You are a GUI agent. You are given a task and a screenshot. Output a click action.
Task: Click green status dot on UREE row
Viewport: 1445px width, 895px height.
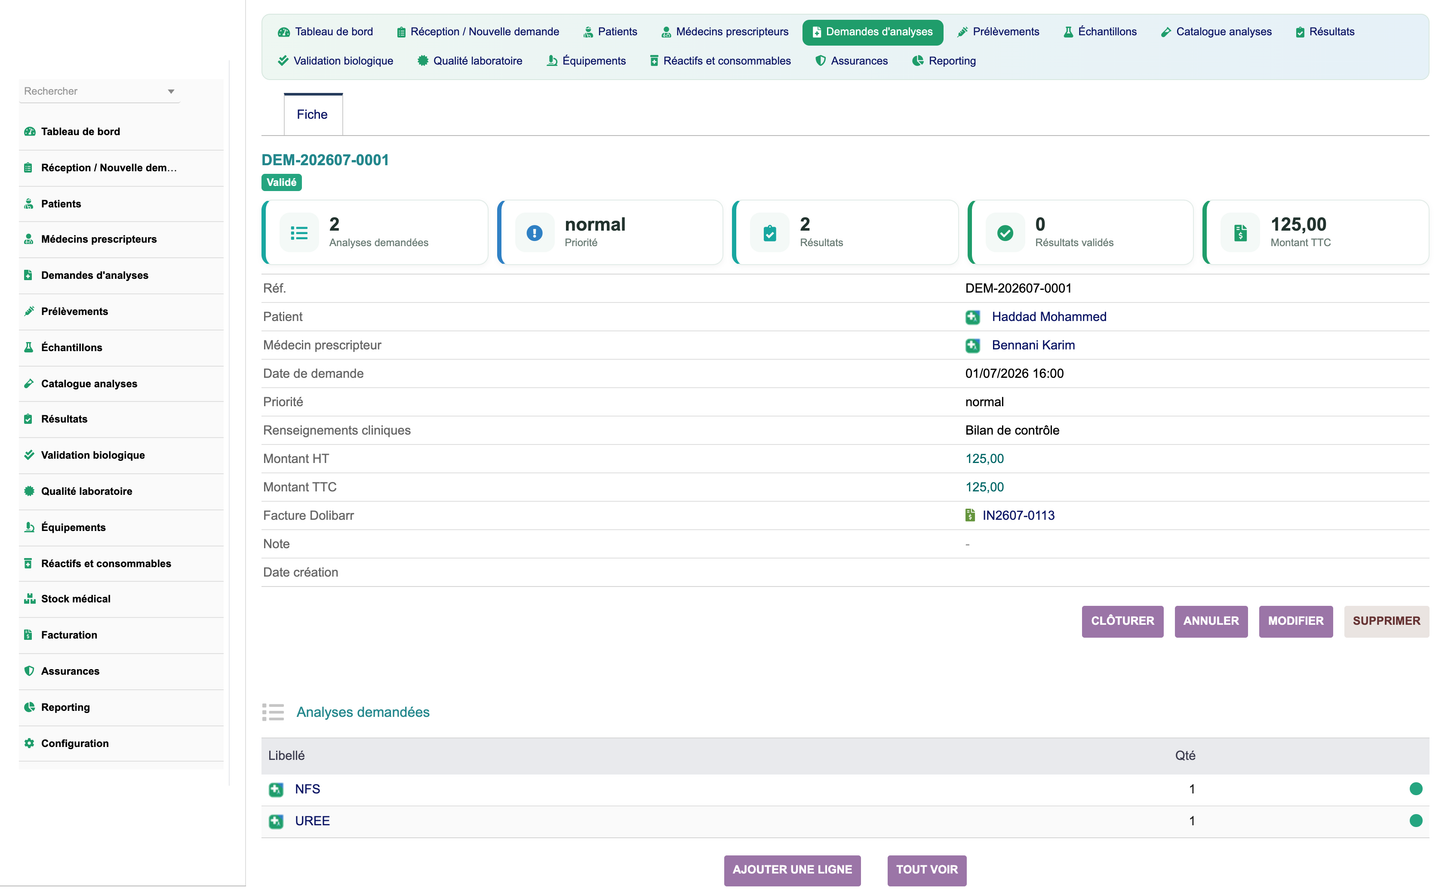tap(1415, 821)
